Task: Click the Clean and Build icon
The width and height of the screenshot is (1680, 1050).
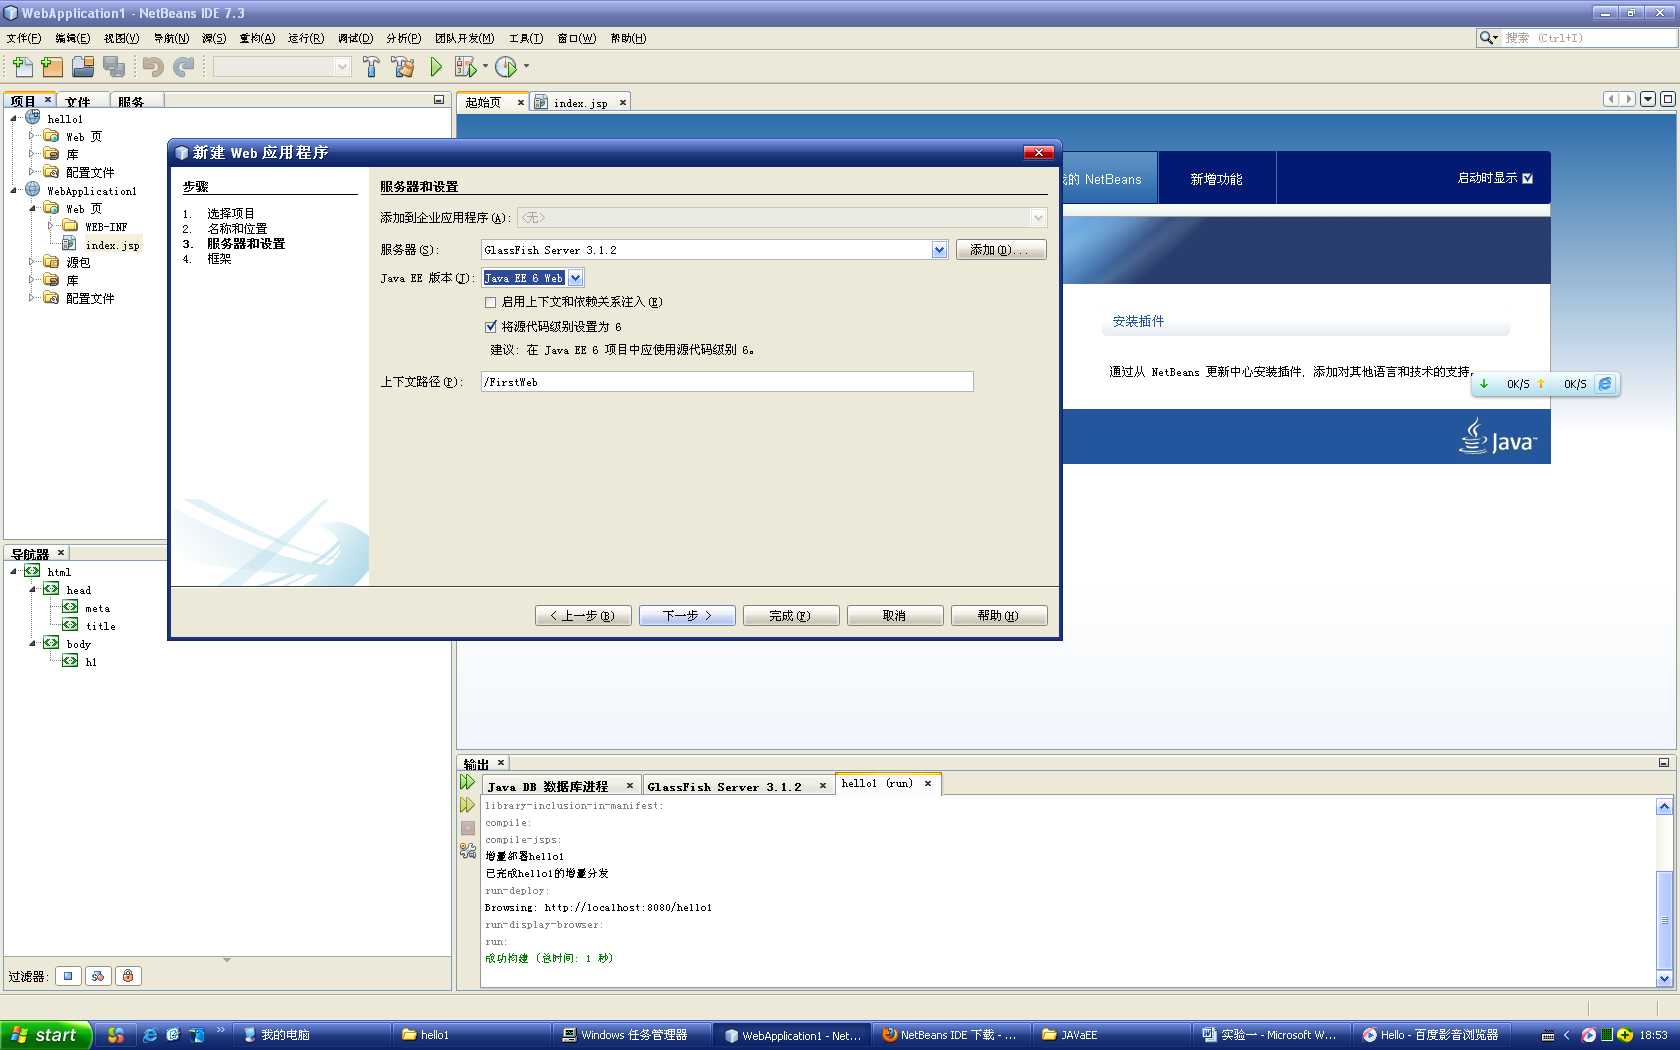Action: pyautogui.click(x=403, y=67)
